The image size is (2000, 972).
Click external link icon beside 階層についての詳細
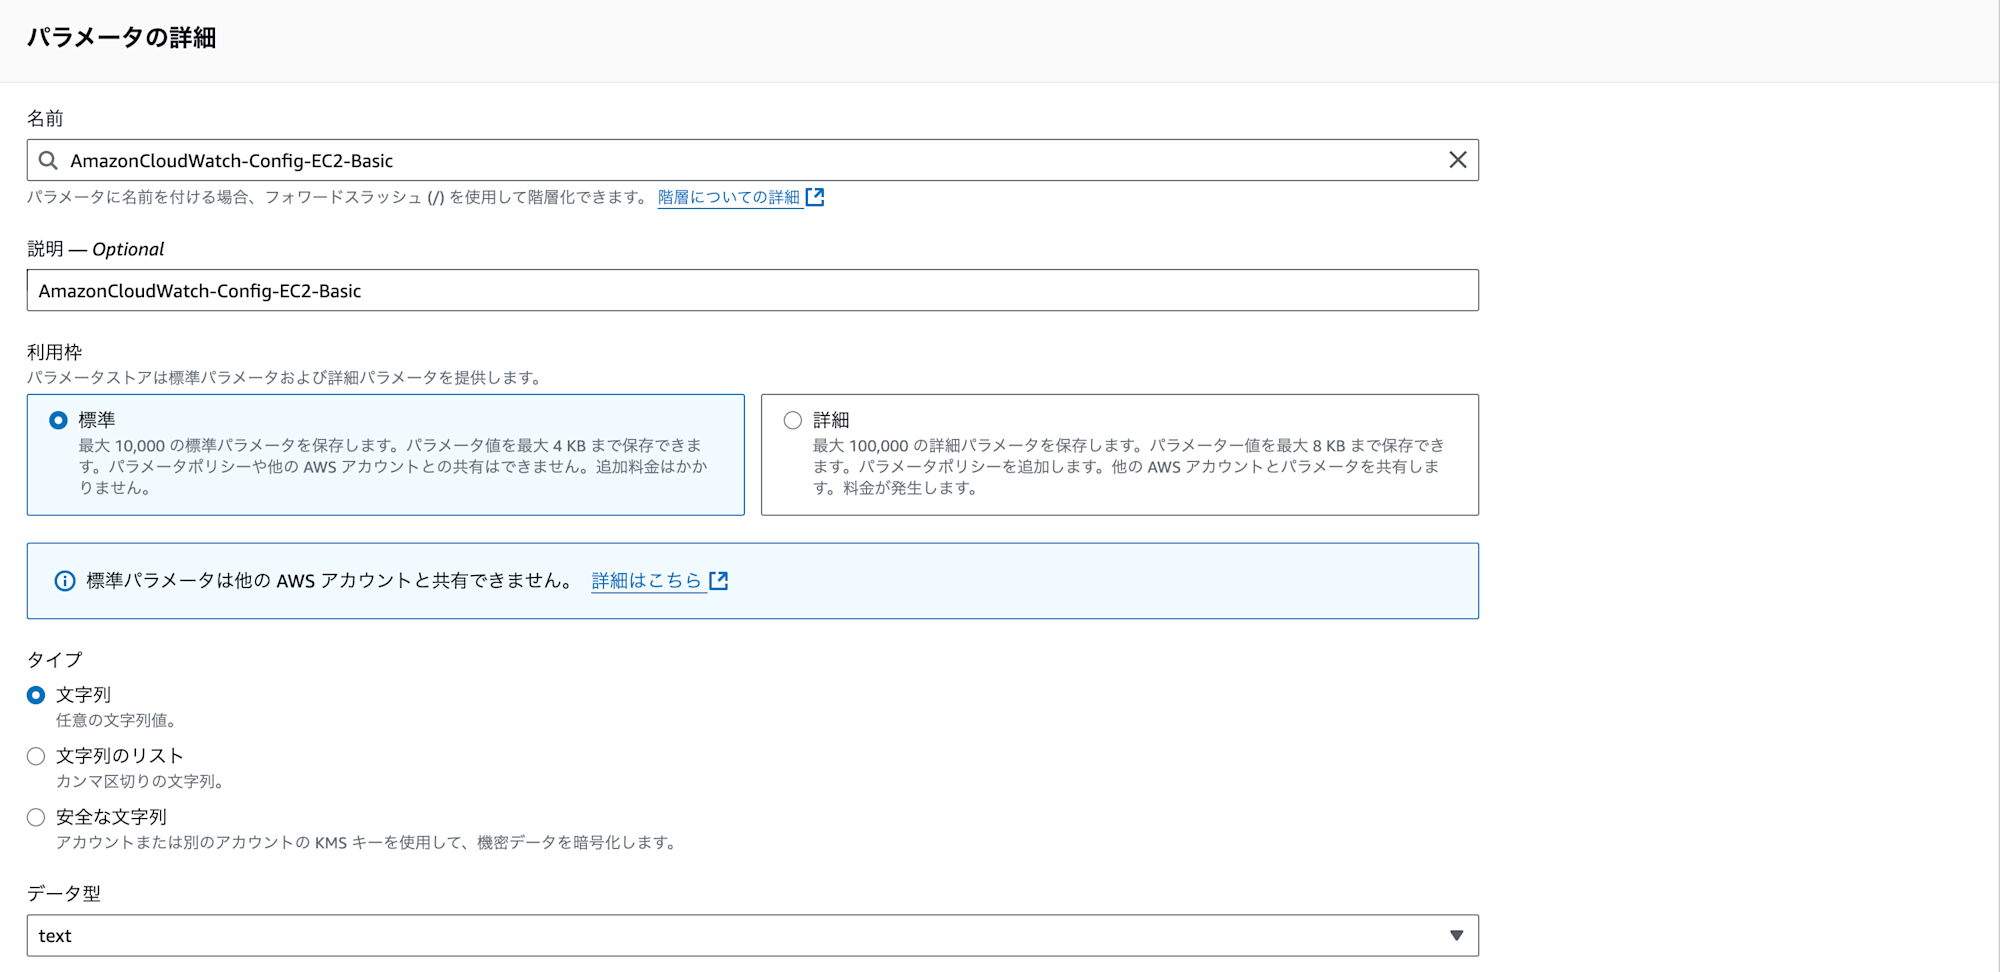[815, 197]
